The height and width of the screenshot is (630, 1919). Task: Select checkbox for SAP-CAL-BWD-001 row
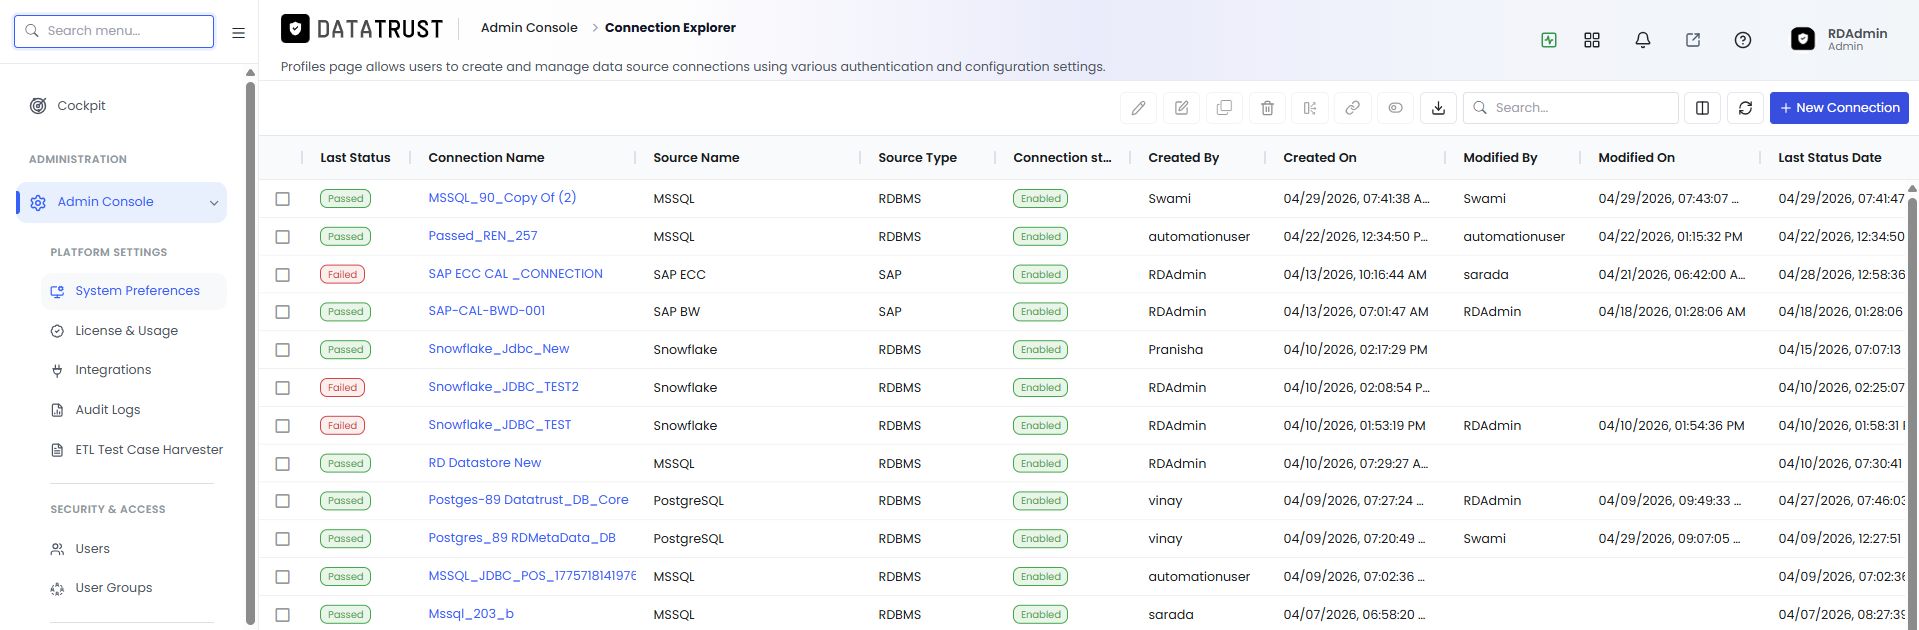tap(283, 312)
